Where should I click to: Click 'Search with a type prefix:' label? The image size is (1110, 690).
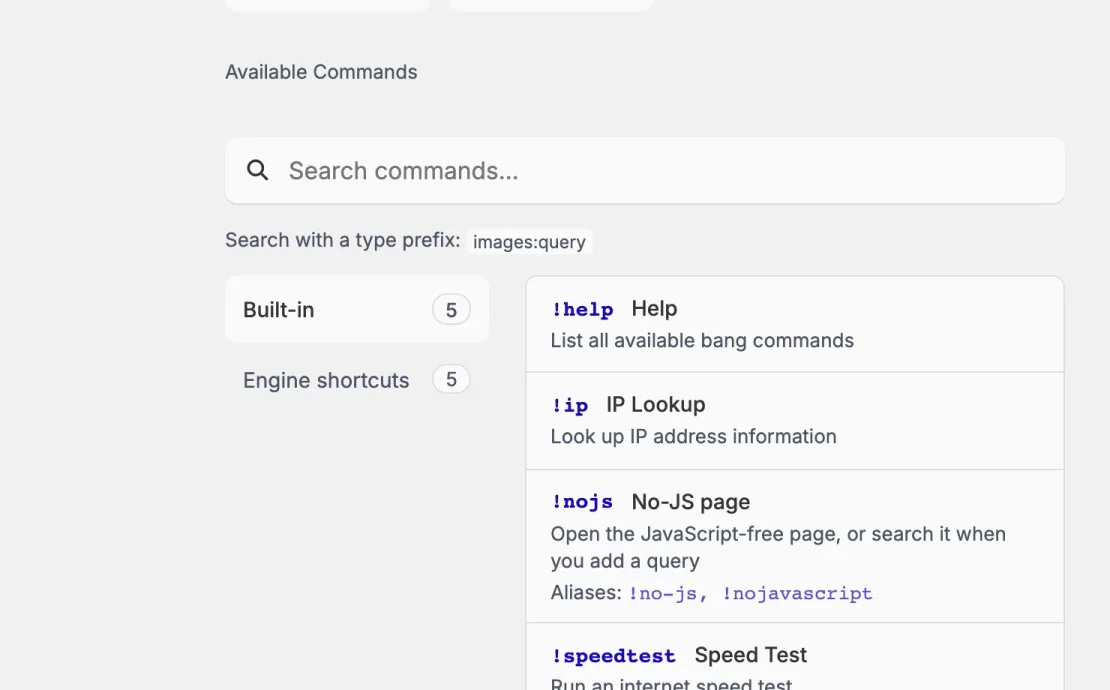pyautogui.click(x=343, y=240)
